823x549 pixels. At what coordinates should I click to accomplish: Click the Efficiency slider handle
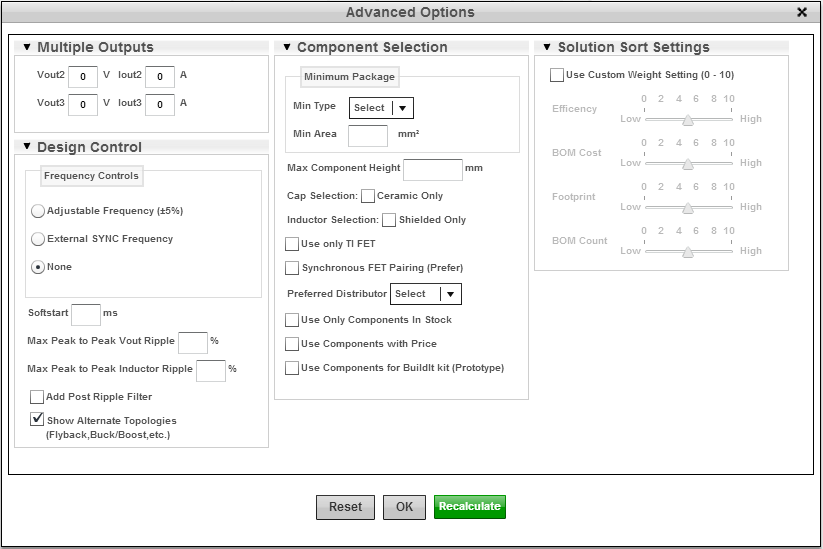coord(687,119)
